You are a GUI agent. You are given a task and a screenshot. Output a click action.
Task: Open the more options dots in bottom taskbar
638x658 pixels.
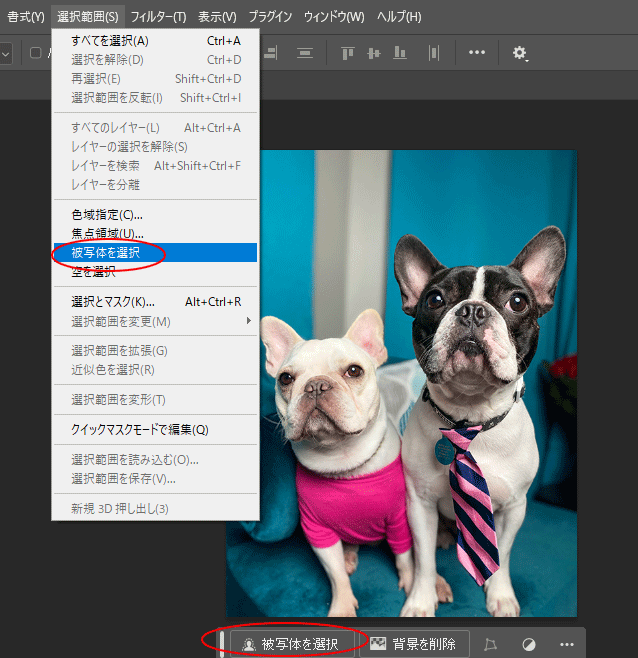point(566,644)
